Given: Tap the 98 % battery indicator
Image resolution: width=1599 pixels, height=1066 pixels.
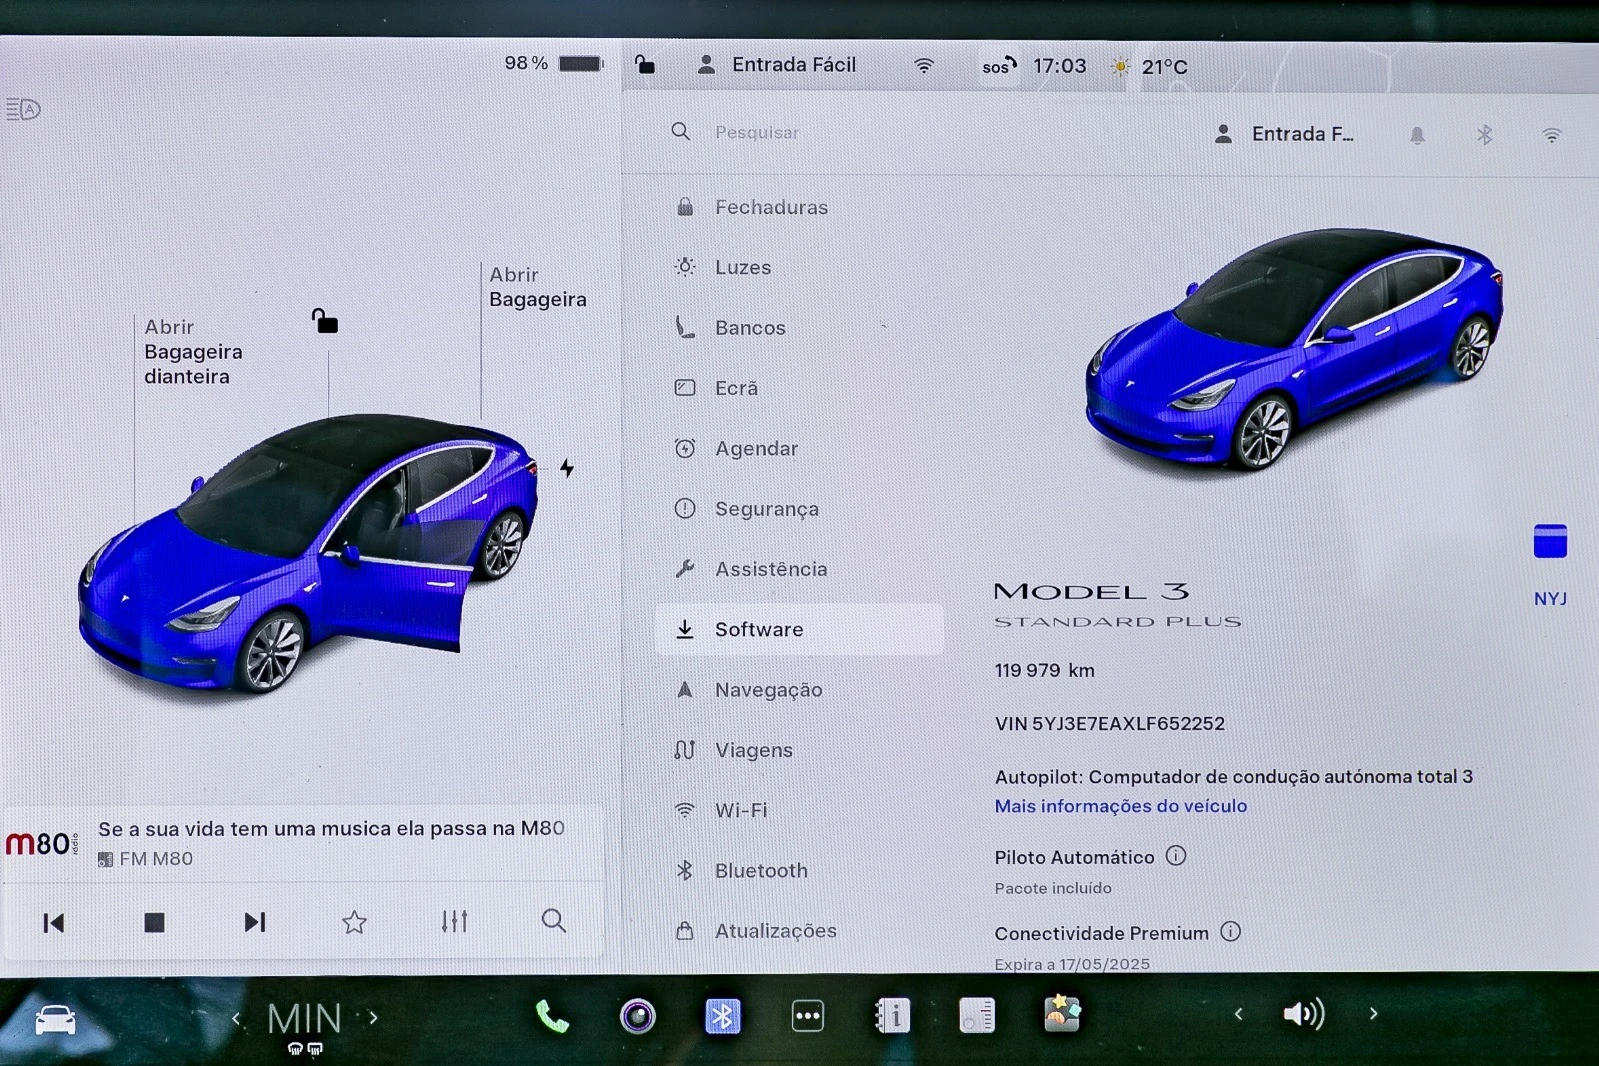Looking at the screenshot, I should (x=553, y=63).
